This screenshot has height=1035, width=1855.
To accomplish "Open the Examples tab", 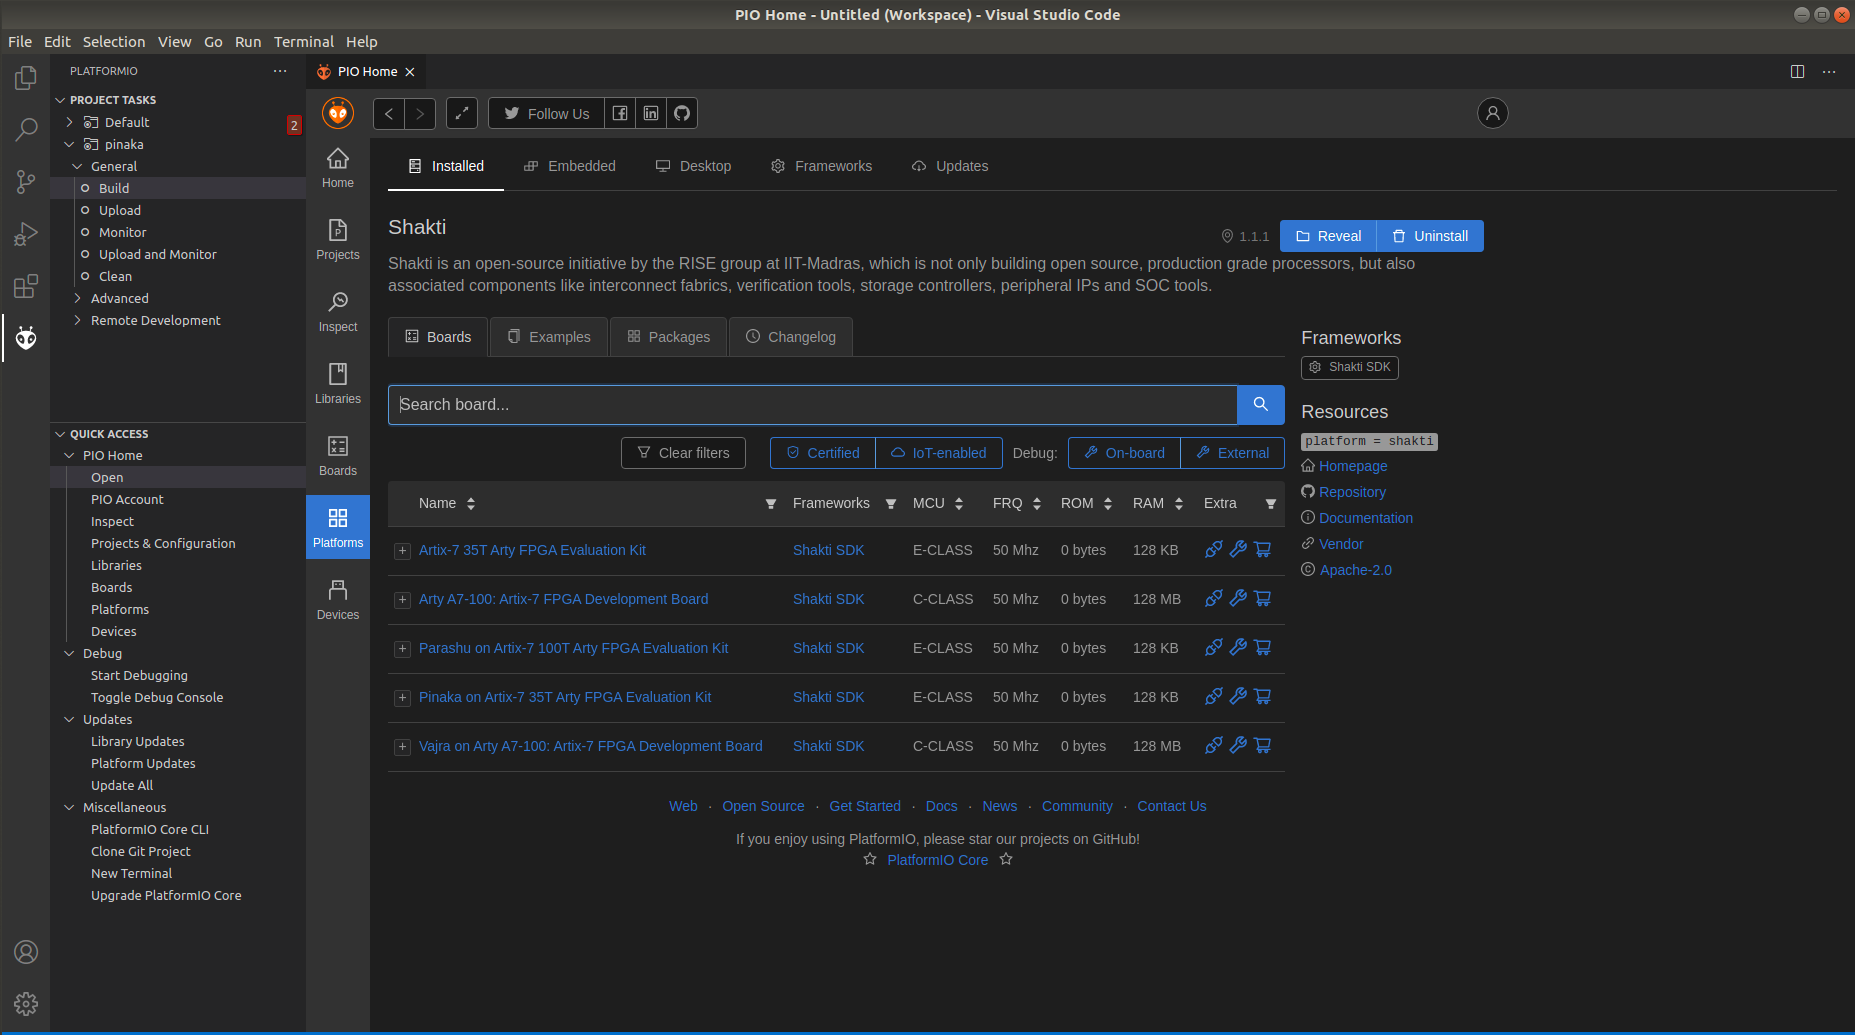I will pyautogui.click(x=549, y=337).
